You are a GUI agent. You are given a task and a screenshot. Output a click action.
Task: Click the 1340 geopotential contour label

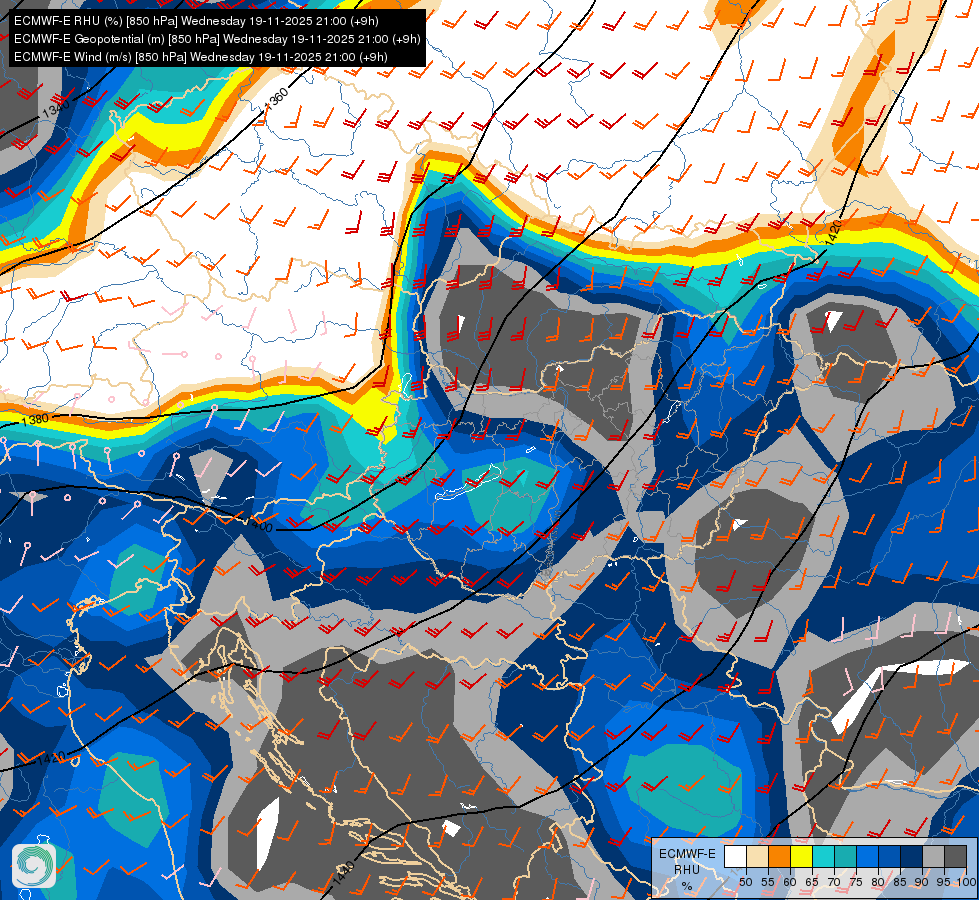point(56,109)
